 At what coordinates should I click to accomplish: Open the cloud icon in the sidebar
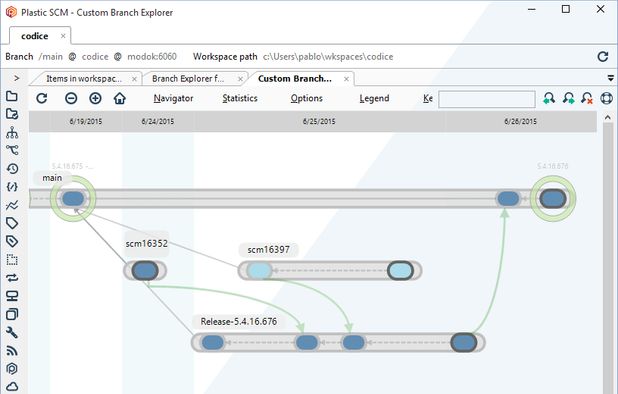pos(12,387)
